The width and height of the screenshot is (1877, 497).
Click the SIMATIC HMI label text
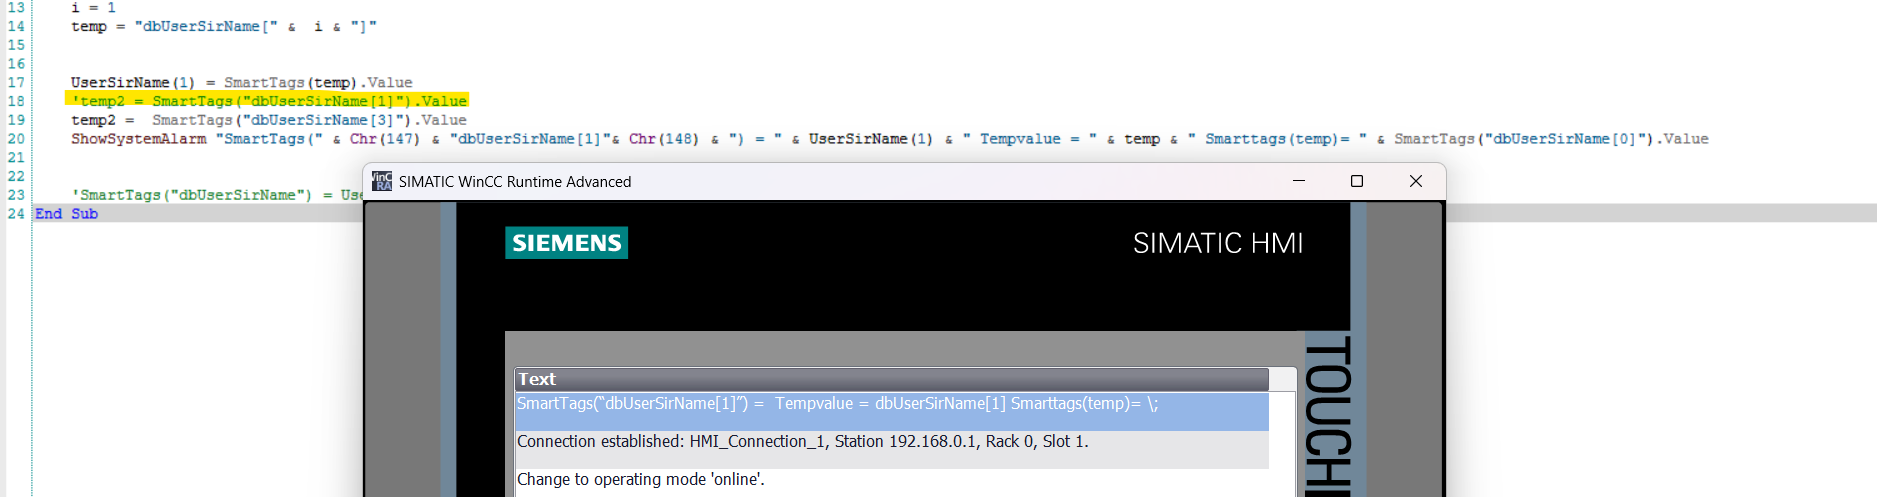pos(1217,243)
